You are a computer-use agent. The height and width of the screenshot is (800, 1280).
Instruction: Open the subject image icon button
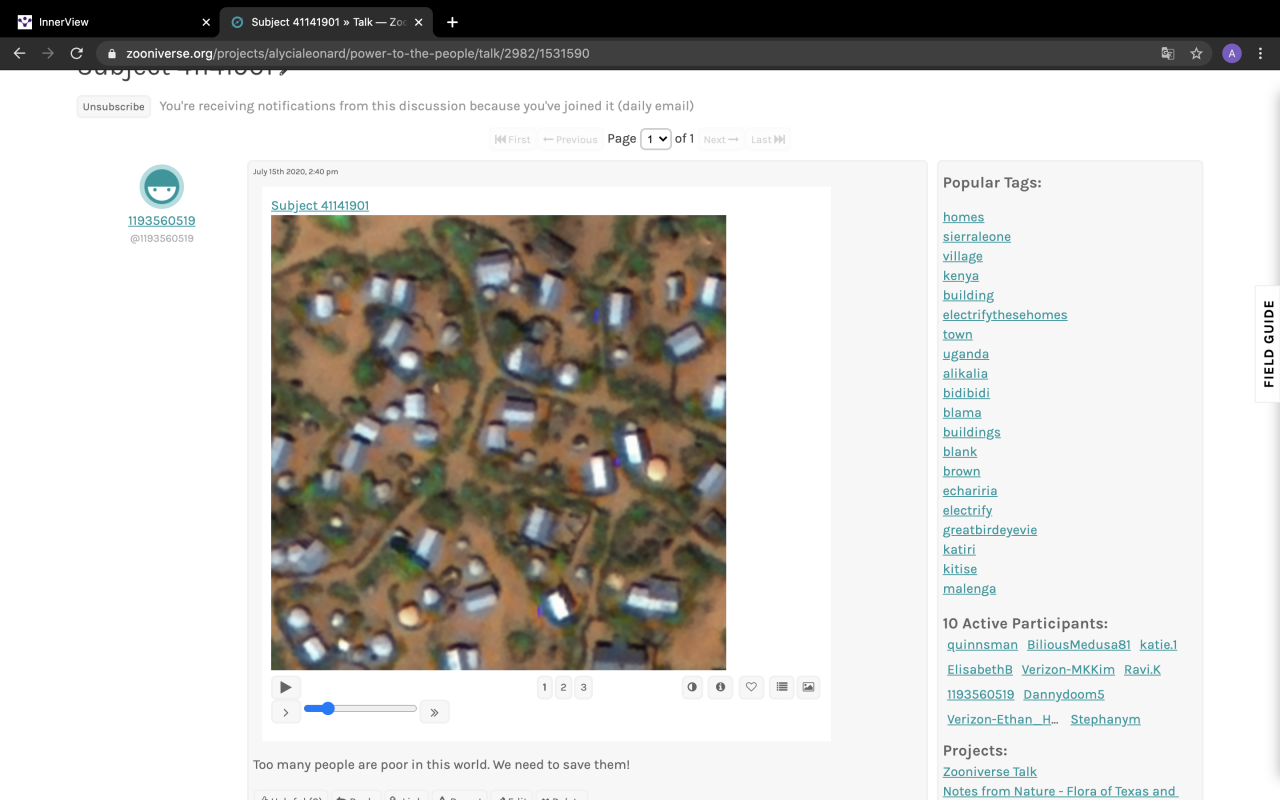[x=808, y=687]
